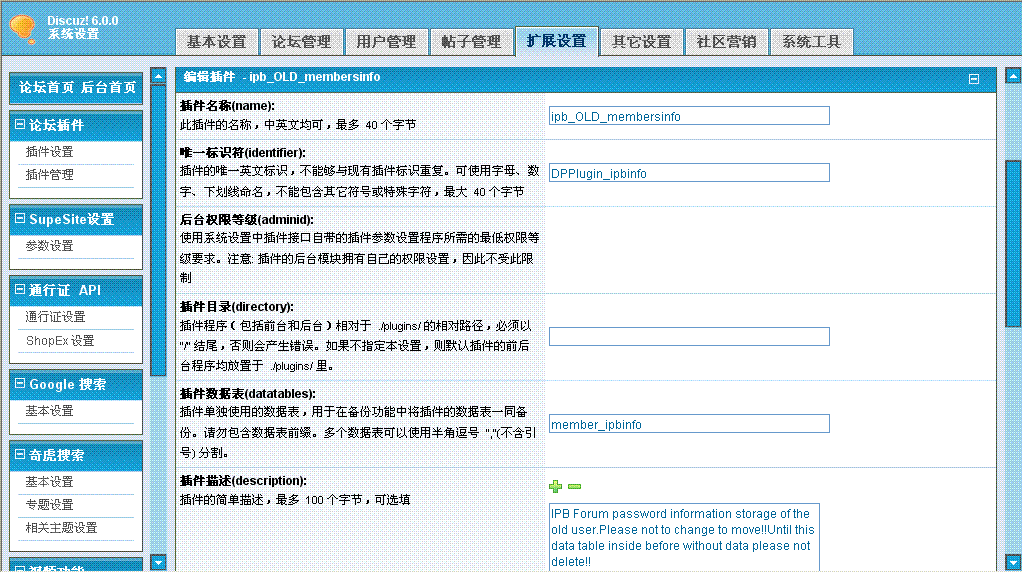The height and width of the screenshot is (572, 1022).
Task: Click the 插件描述(description) label
Action: (243, 481)
